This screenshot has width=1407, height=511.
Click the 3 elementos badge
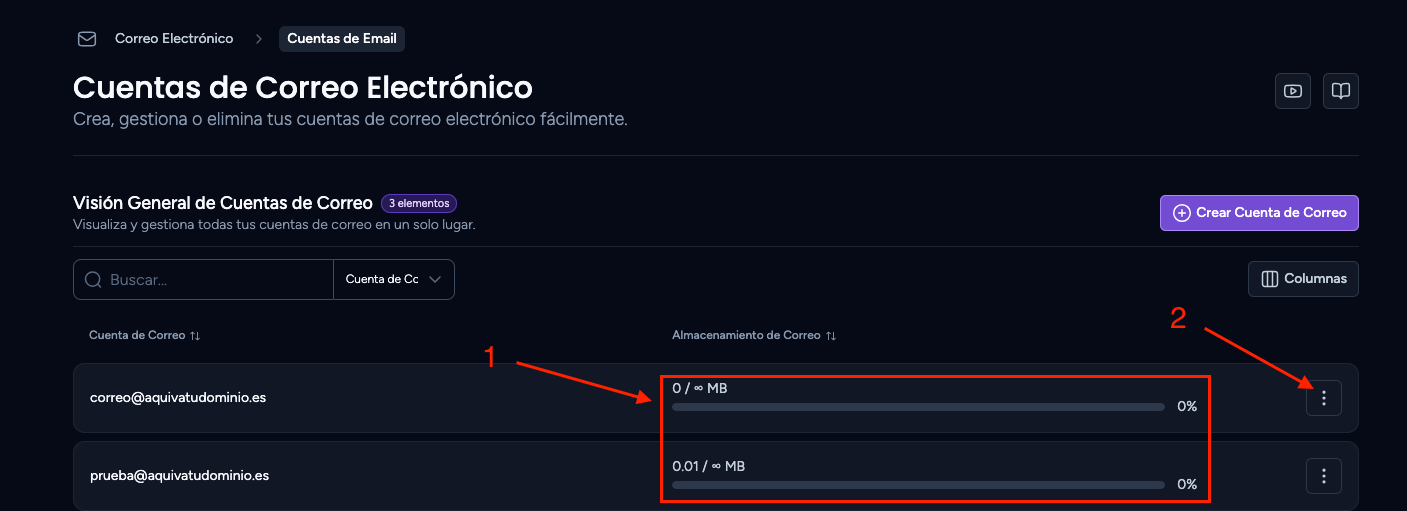coord(419,203)
